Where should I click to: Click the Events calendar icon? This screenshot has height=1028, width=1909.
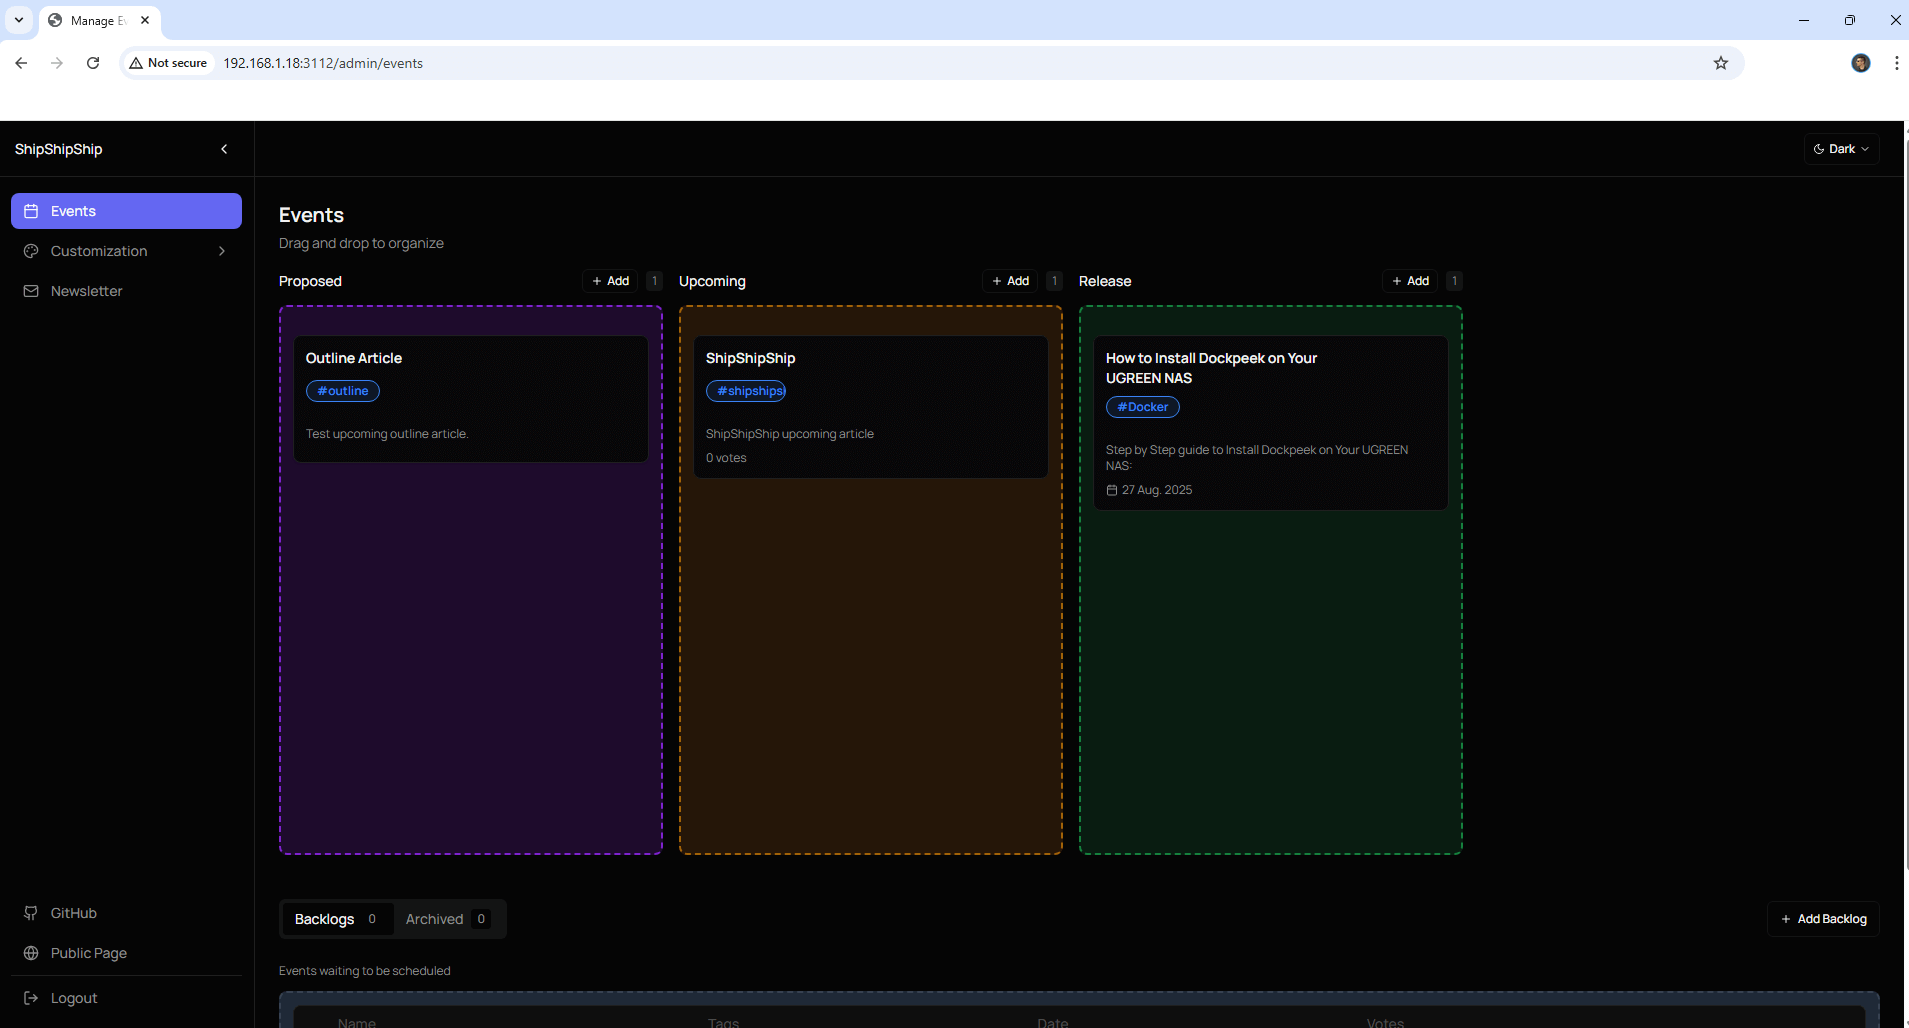tap(31, 211)
